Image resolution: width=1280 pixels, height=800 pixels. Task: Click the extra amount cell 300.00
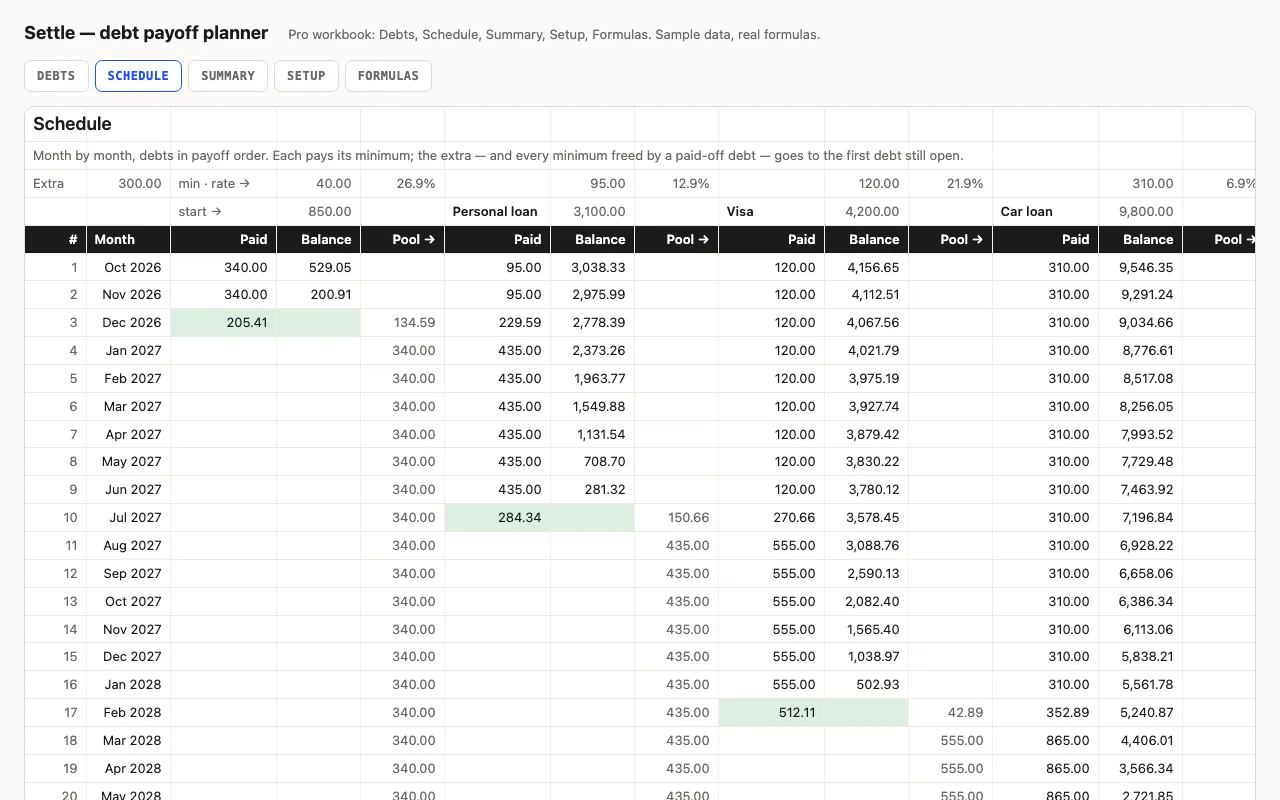coord(129,184)
